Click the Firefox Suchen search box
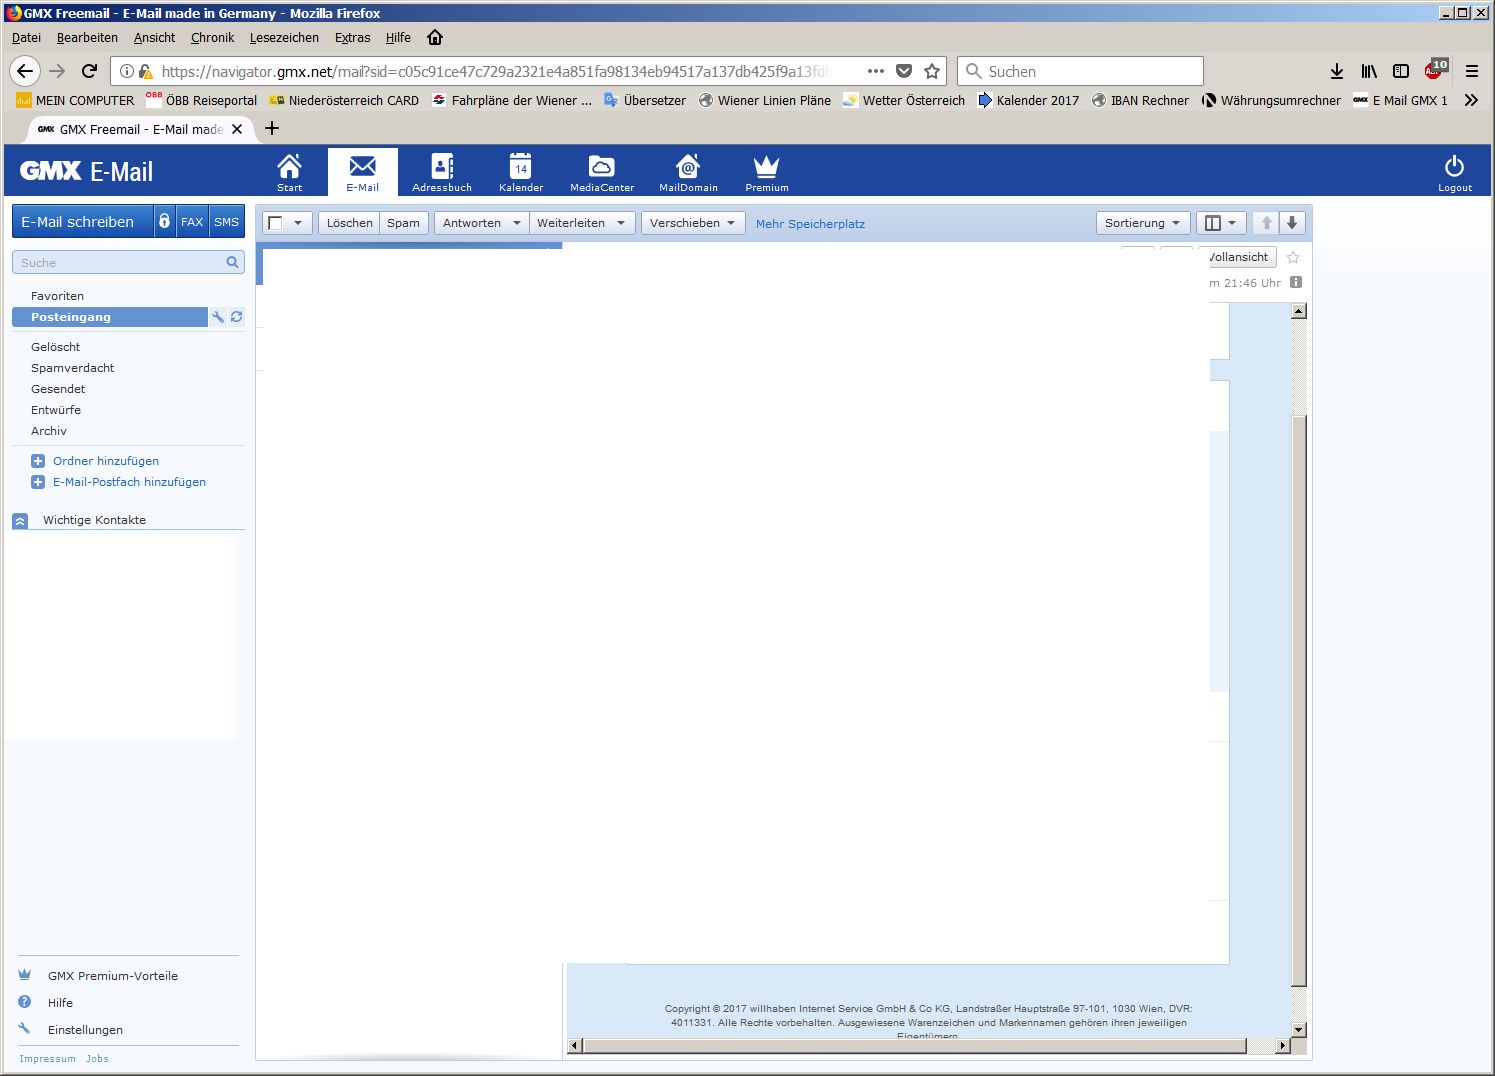The image size is (1495, 1076). click(x=1080, y=71)
